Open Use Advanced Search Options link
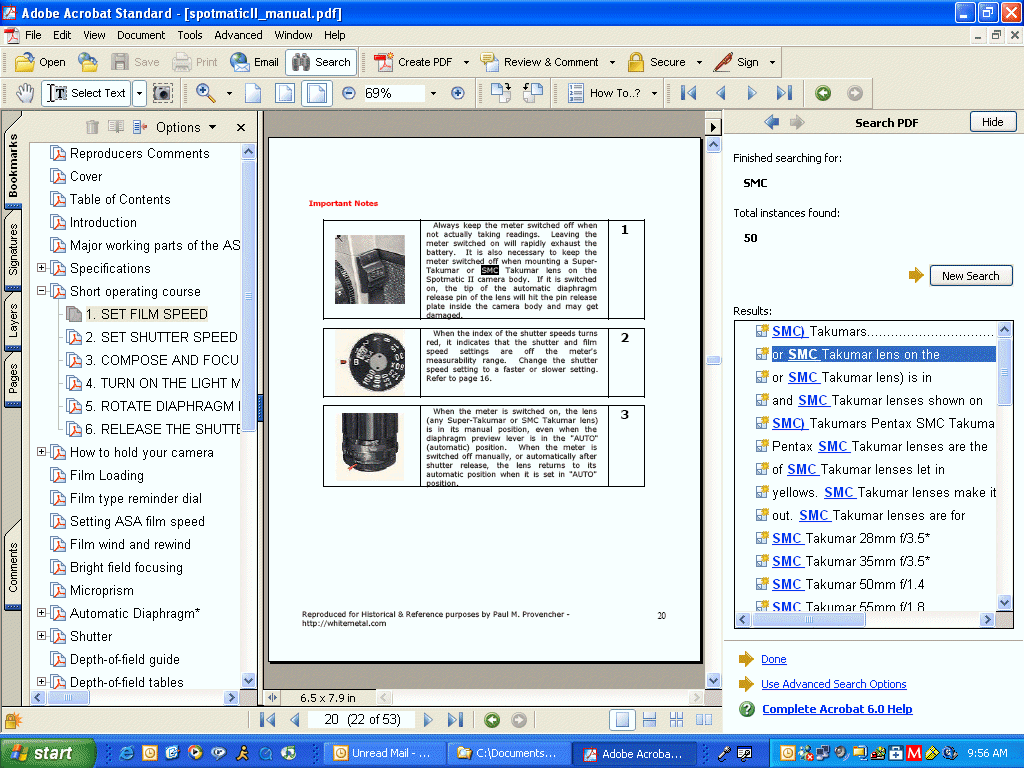This screenshot has width=1024, height=768. click(833, 684)
